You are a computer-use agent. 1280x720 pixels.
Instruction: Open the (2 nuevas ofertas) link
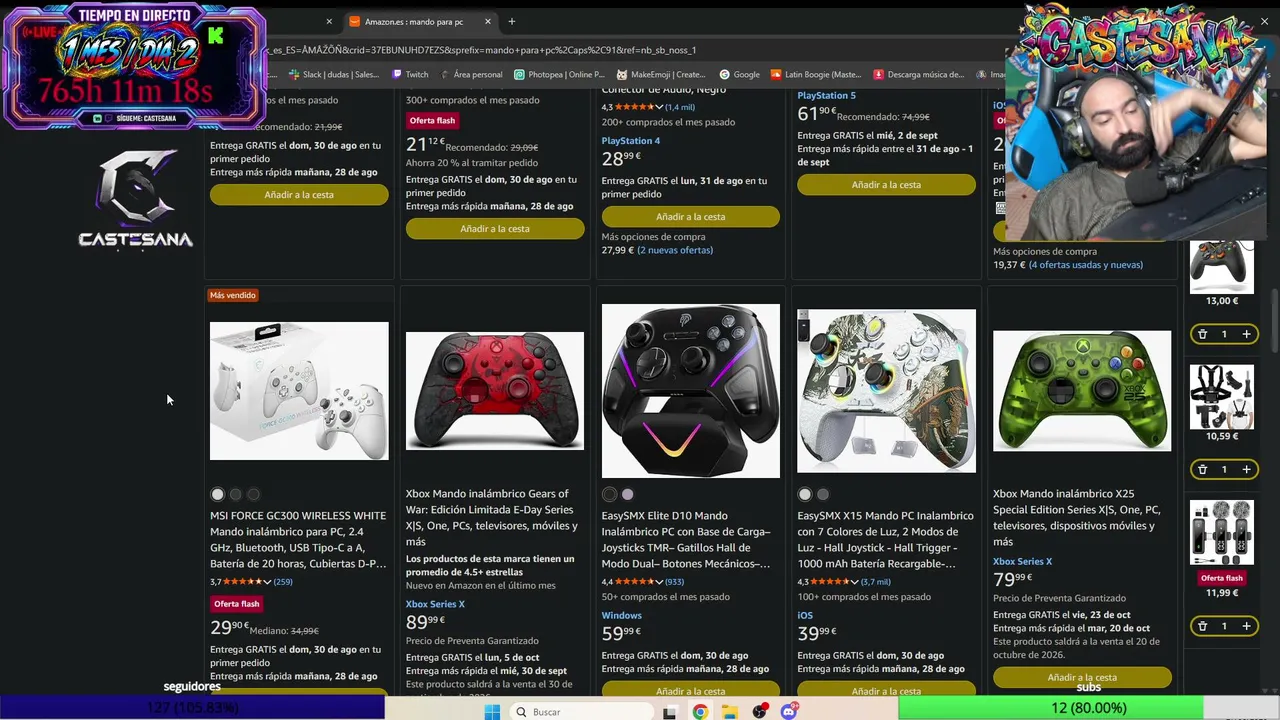click(675, 250)
